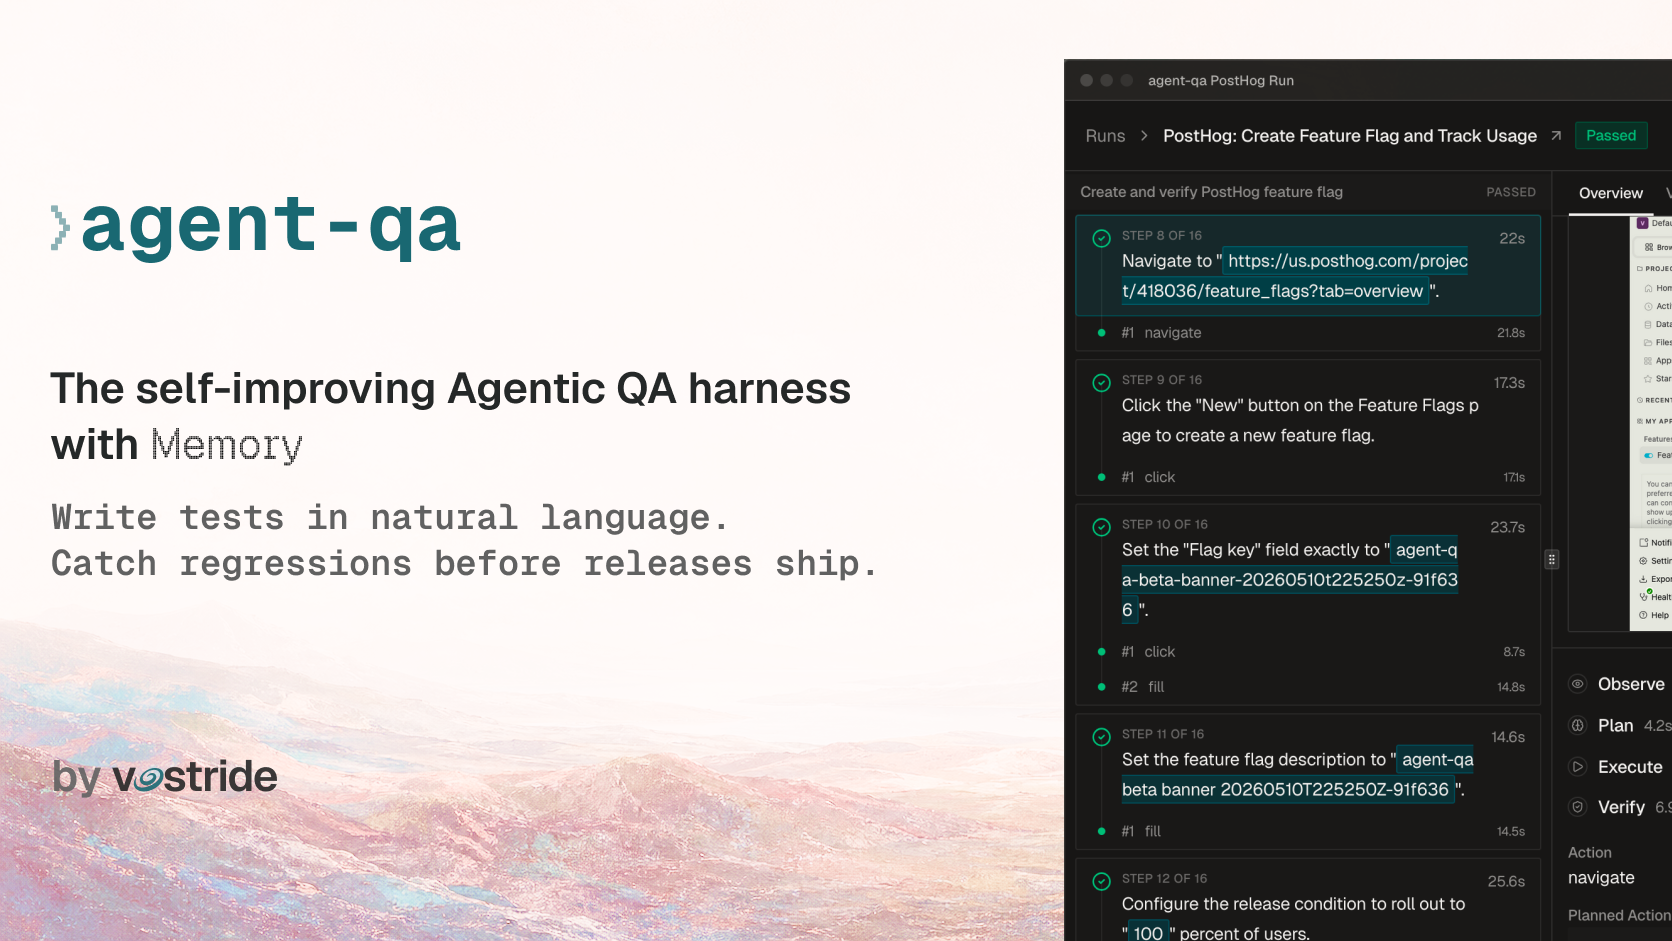
Task: Click the highlighted 'agent-qa beta banner' description value
Action: [x=1297, y=775]
